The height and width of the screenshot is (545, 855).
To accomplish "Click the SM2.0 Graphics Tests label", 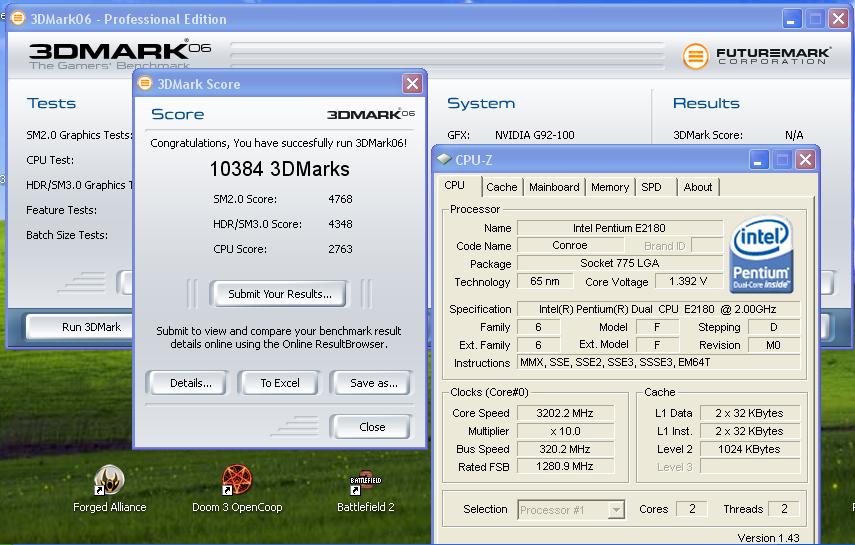I will tap(79, 135).
